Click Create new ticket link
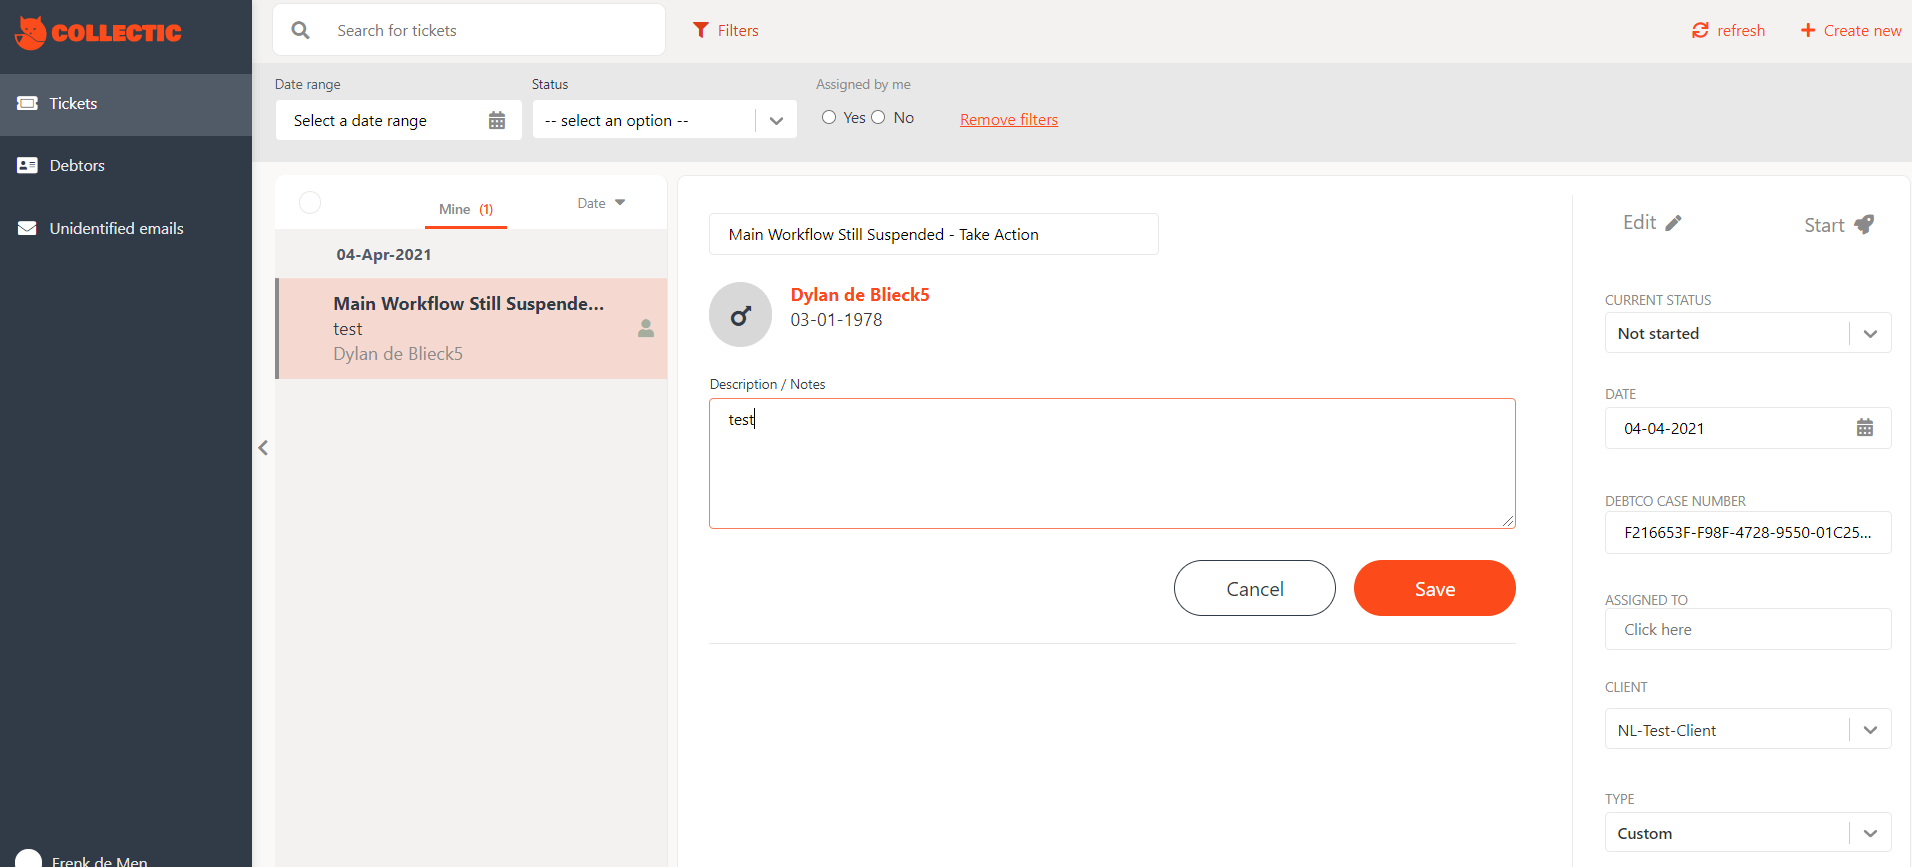Viewport: 1912px width, 867px height. coord(1862,31)
